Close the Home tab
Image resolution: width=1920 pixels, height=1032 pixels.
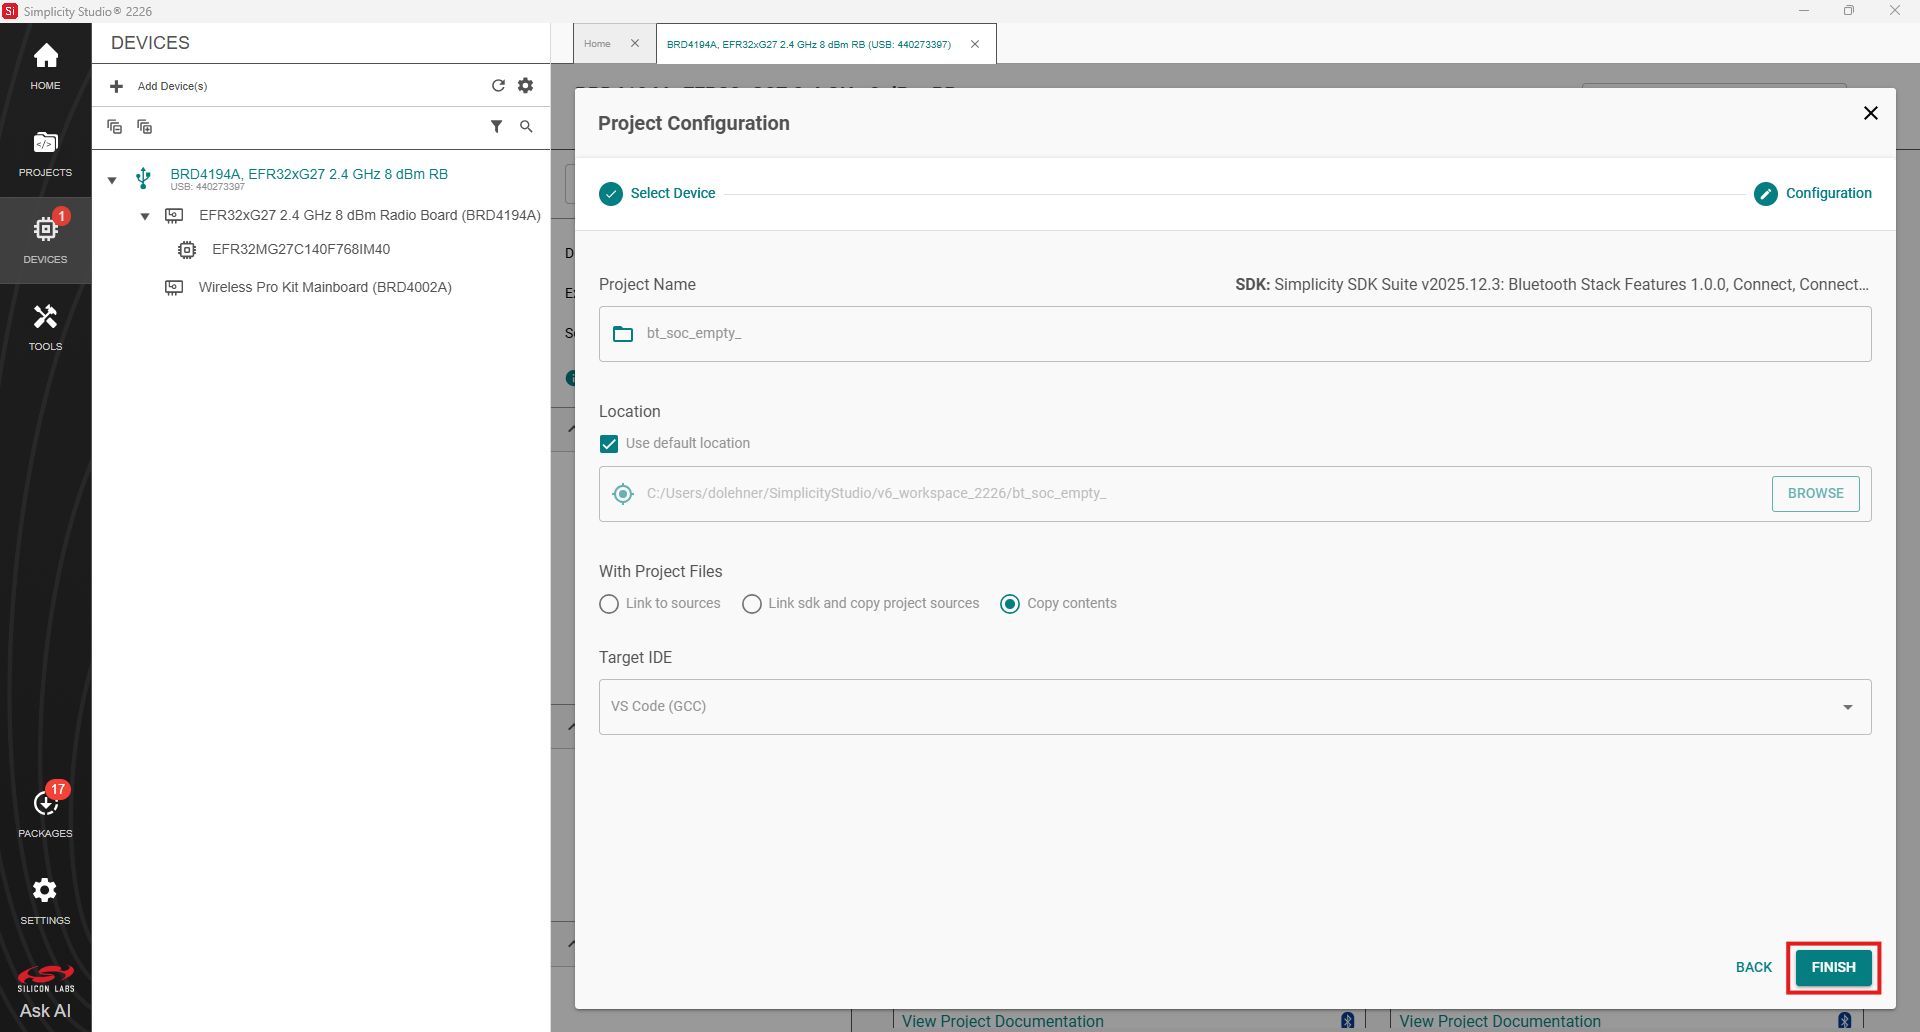point(635,44)
